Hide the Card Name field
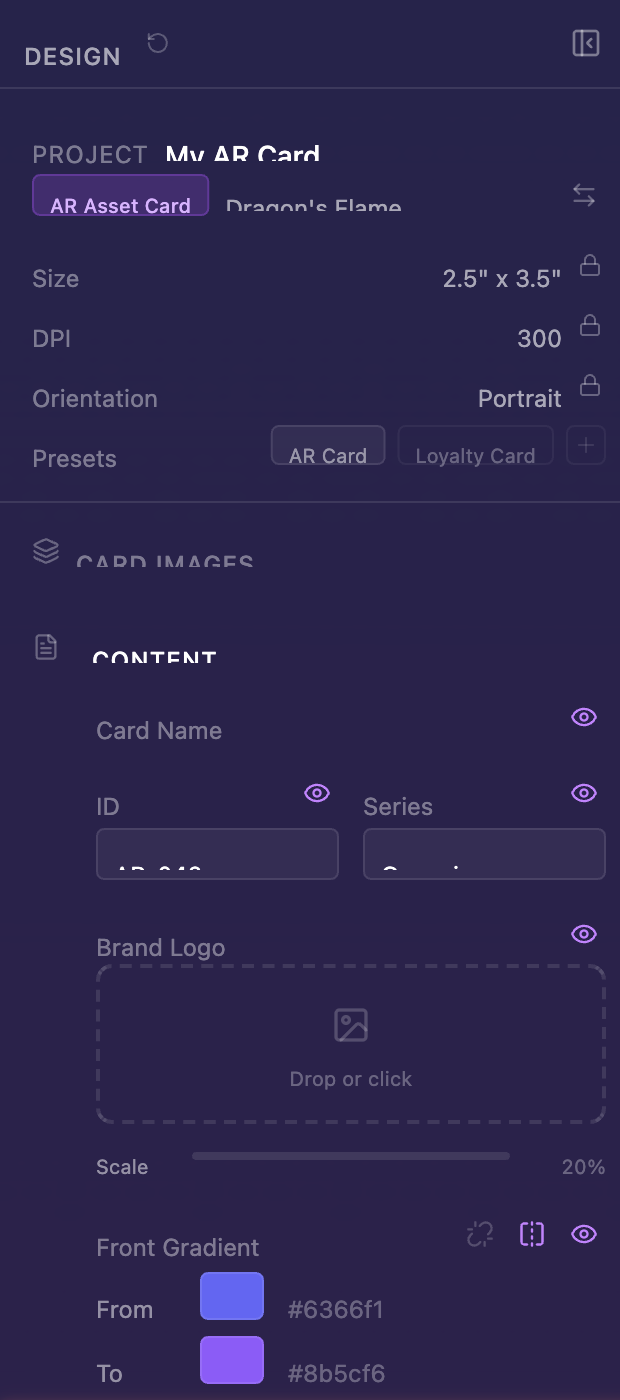This screenshot has height=1400, width=620. pyautogui.click(x=583, y=717)
